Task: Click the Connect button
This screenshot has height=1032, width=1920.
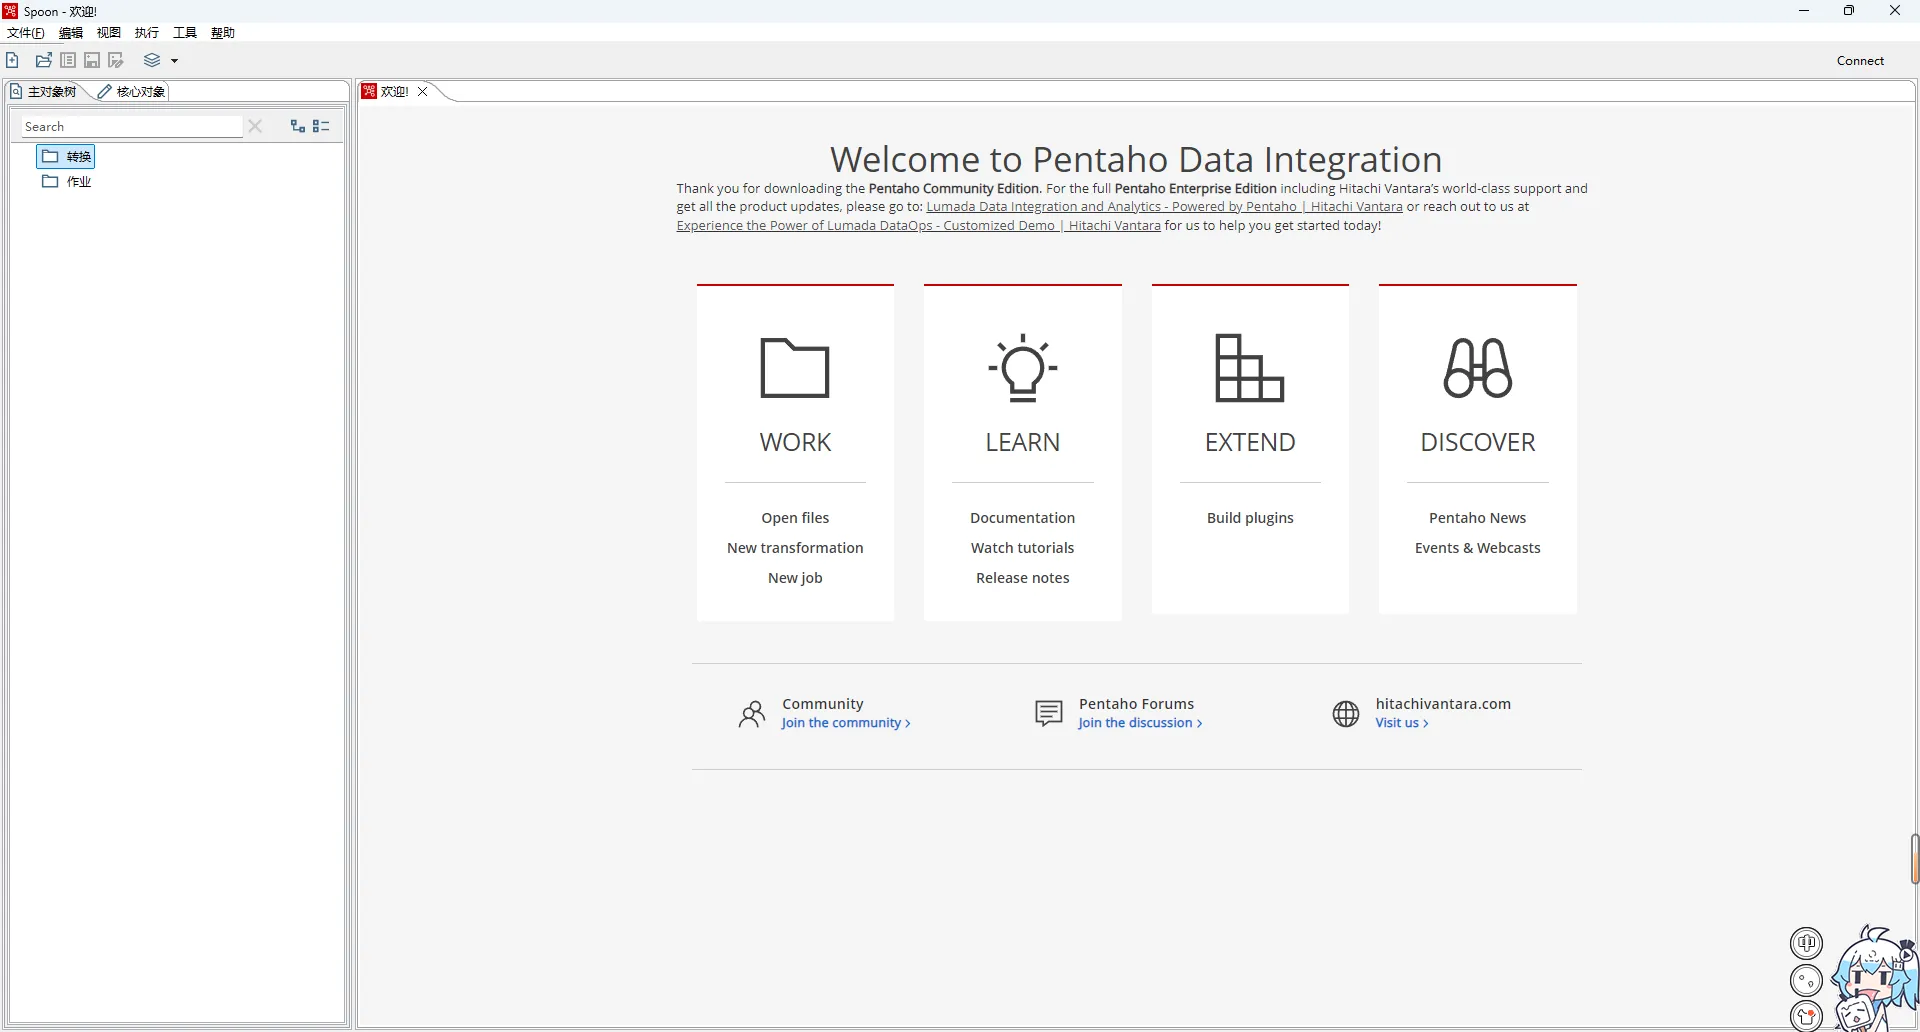Action: 1860,61
